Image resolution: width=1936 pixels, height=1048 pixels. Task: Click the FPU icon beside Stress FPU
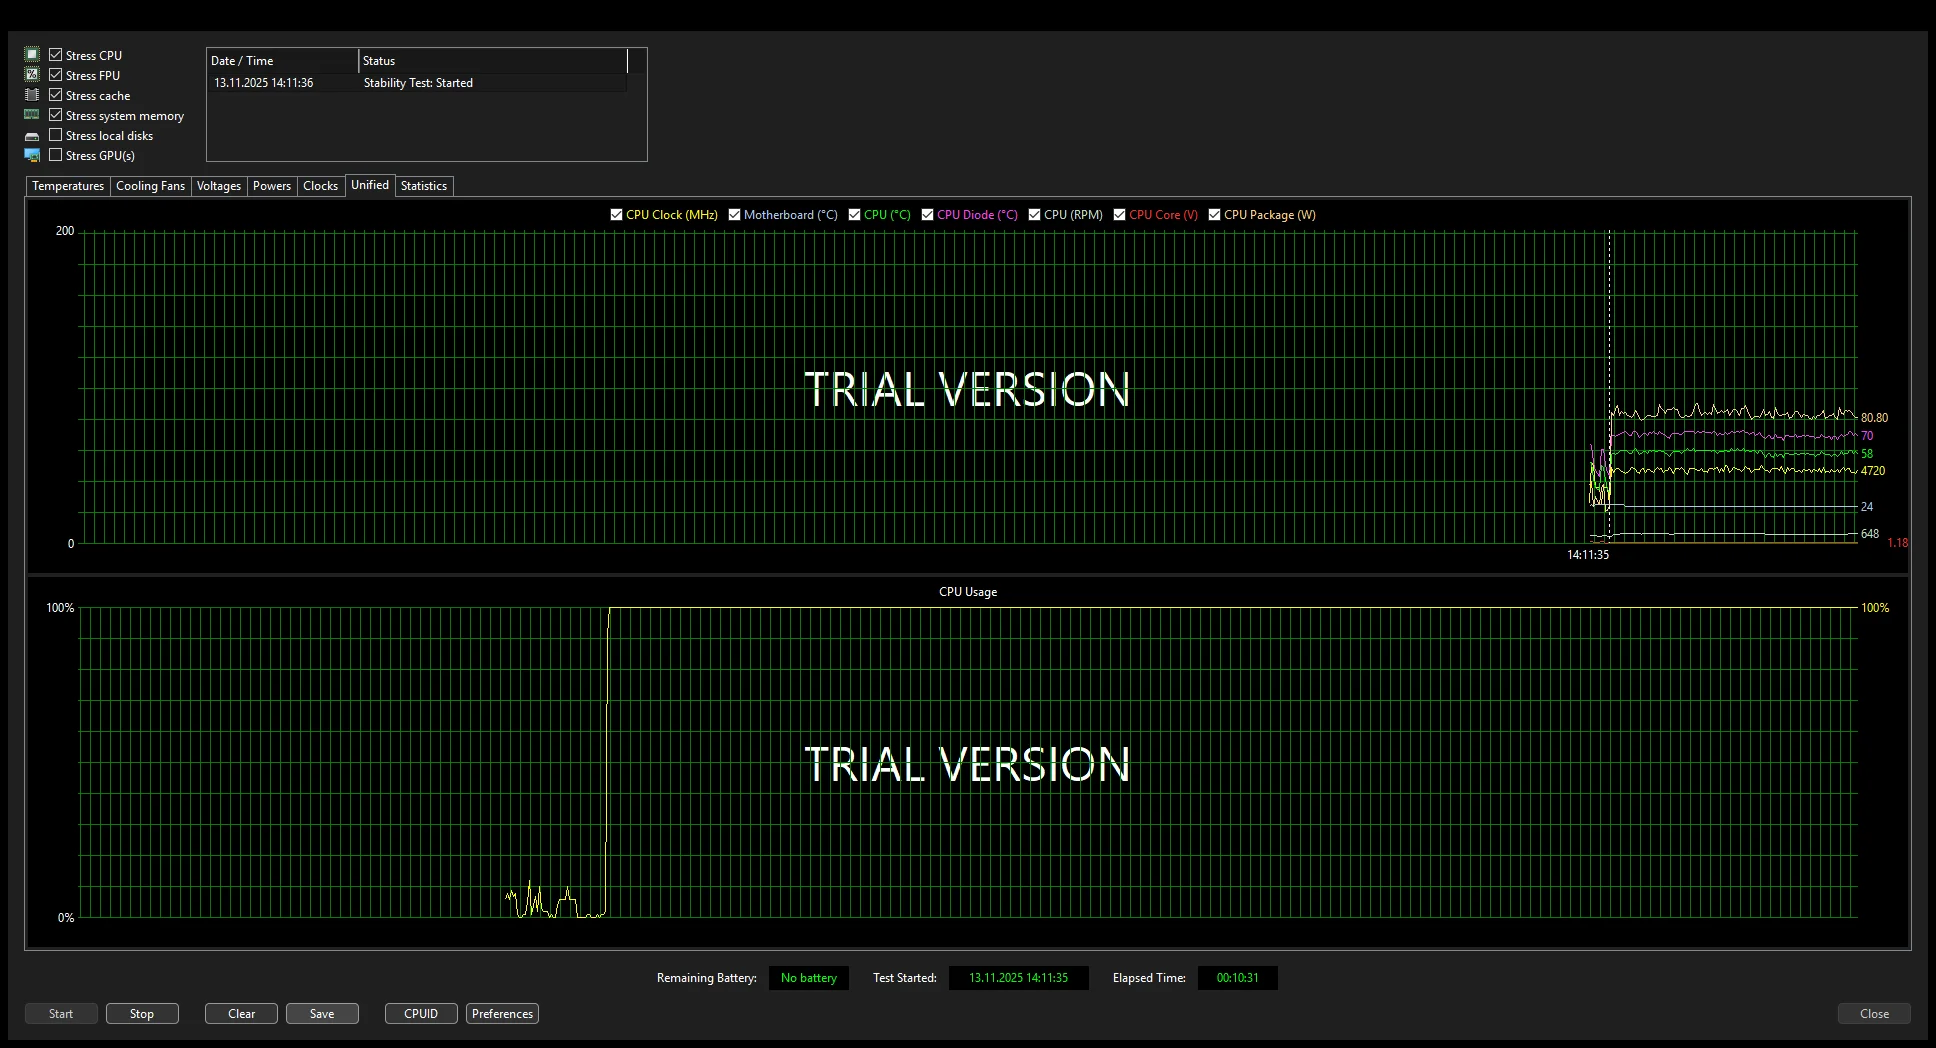pyautogui.click(x=32, y=75)
